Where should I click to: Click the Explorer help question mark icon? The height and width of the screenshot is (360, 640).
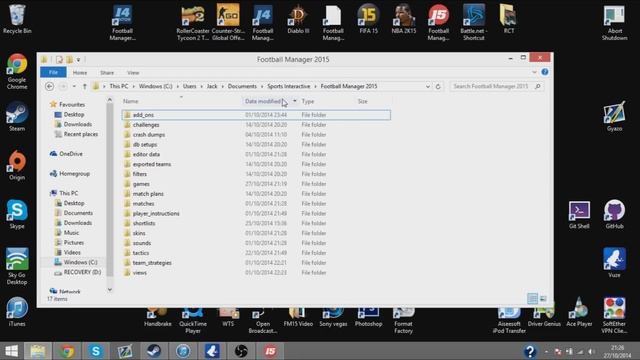pos(545,72)
